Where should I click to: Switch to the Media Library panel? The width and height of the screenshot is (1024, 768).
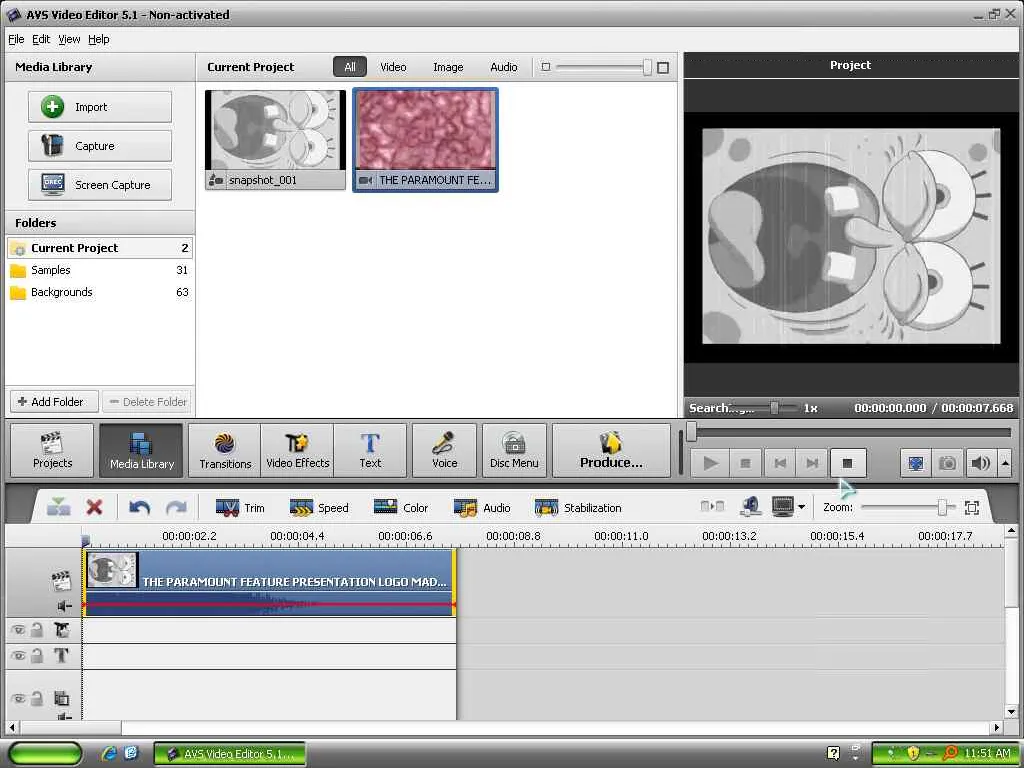[x=141, y=451]
